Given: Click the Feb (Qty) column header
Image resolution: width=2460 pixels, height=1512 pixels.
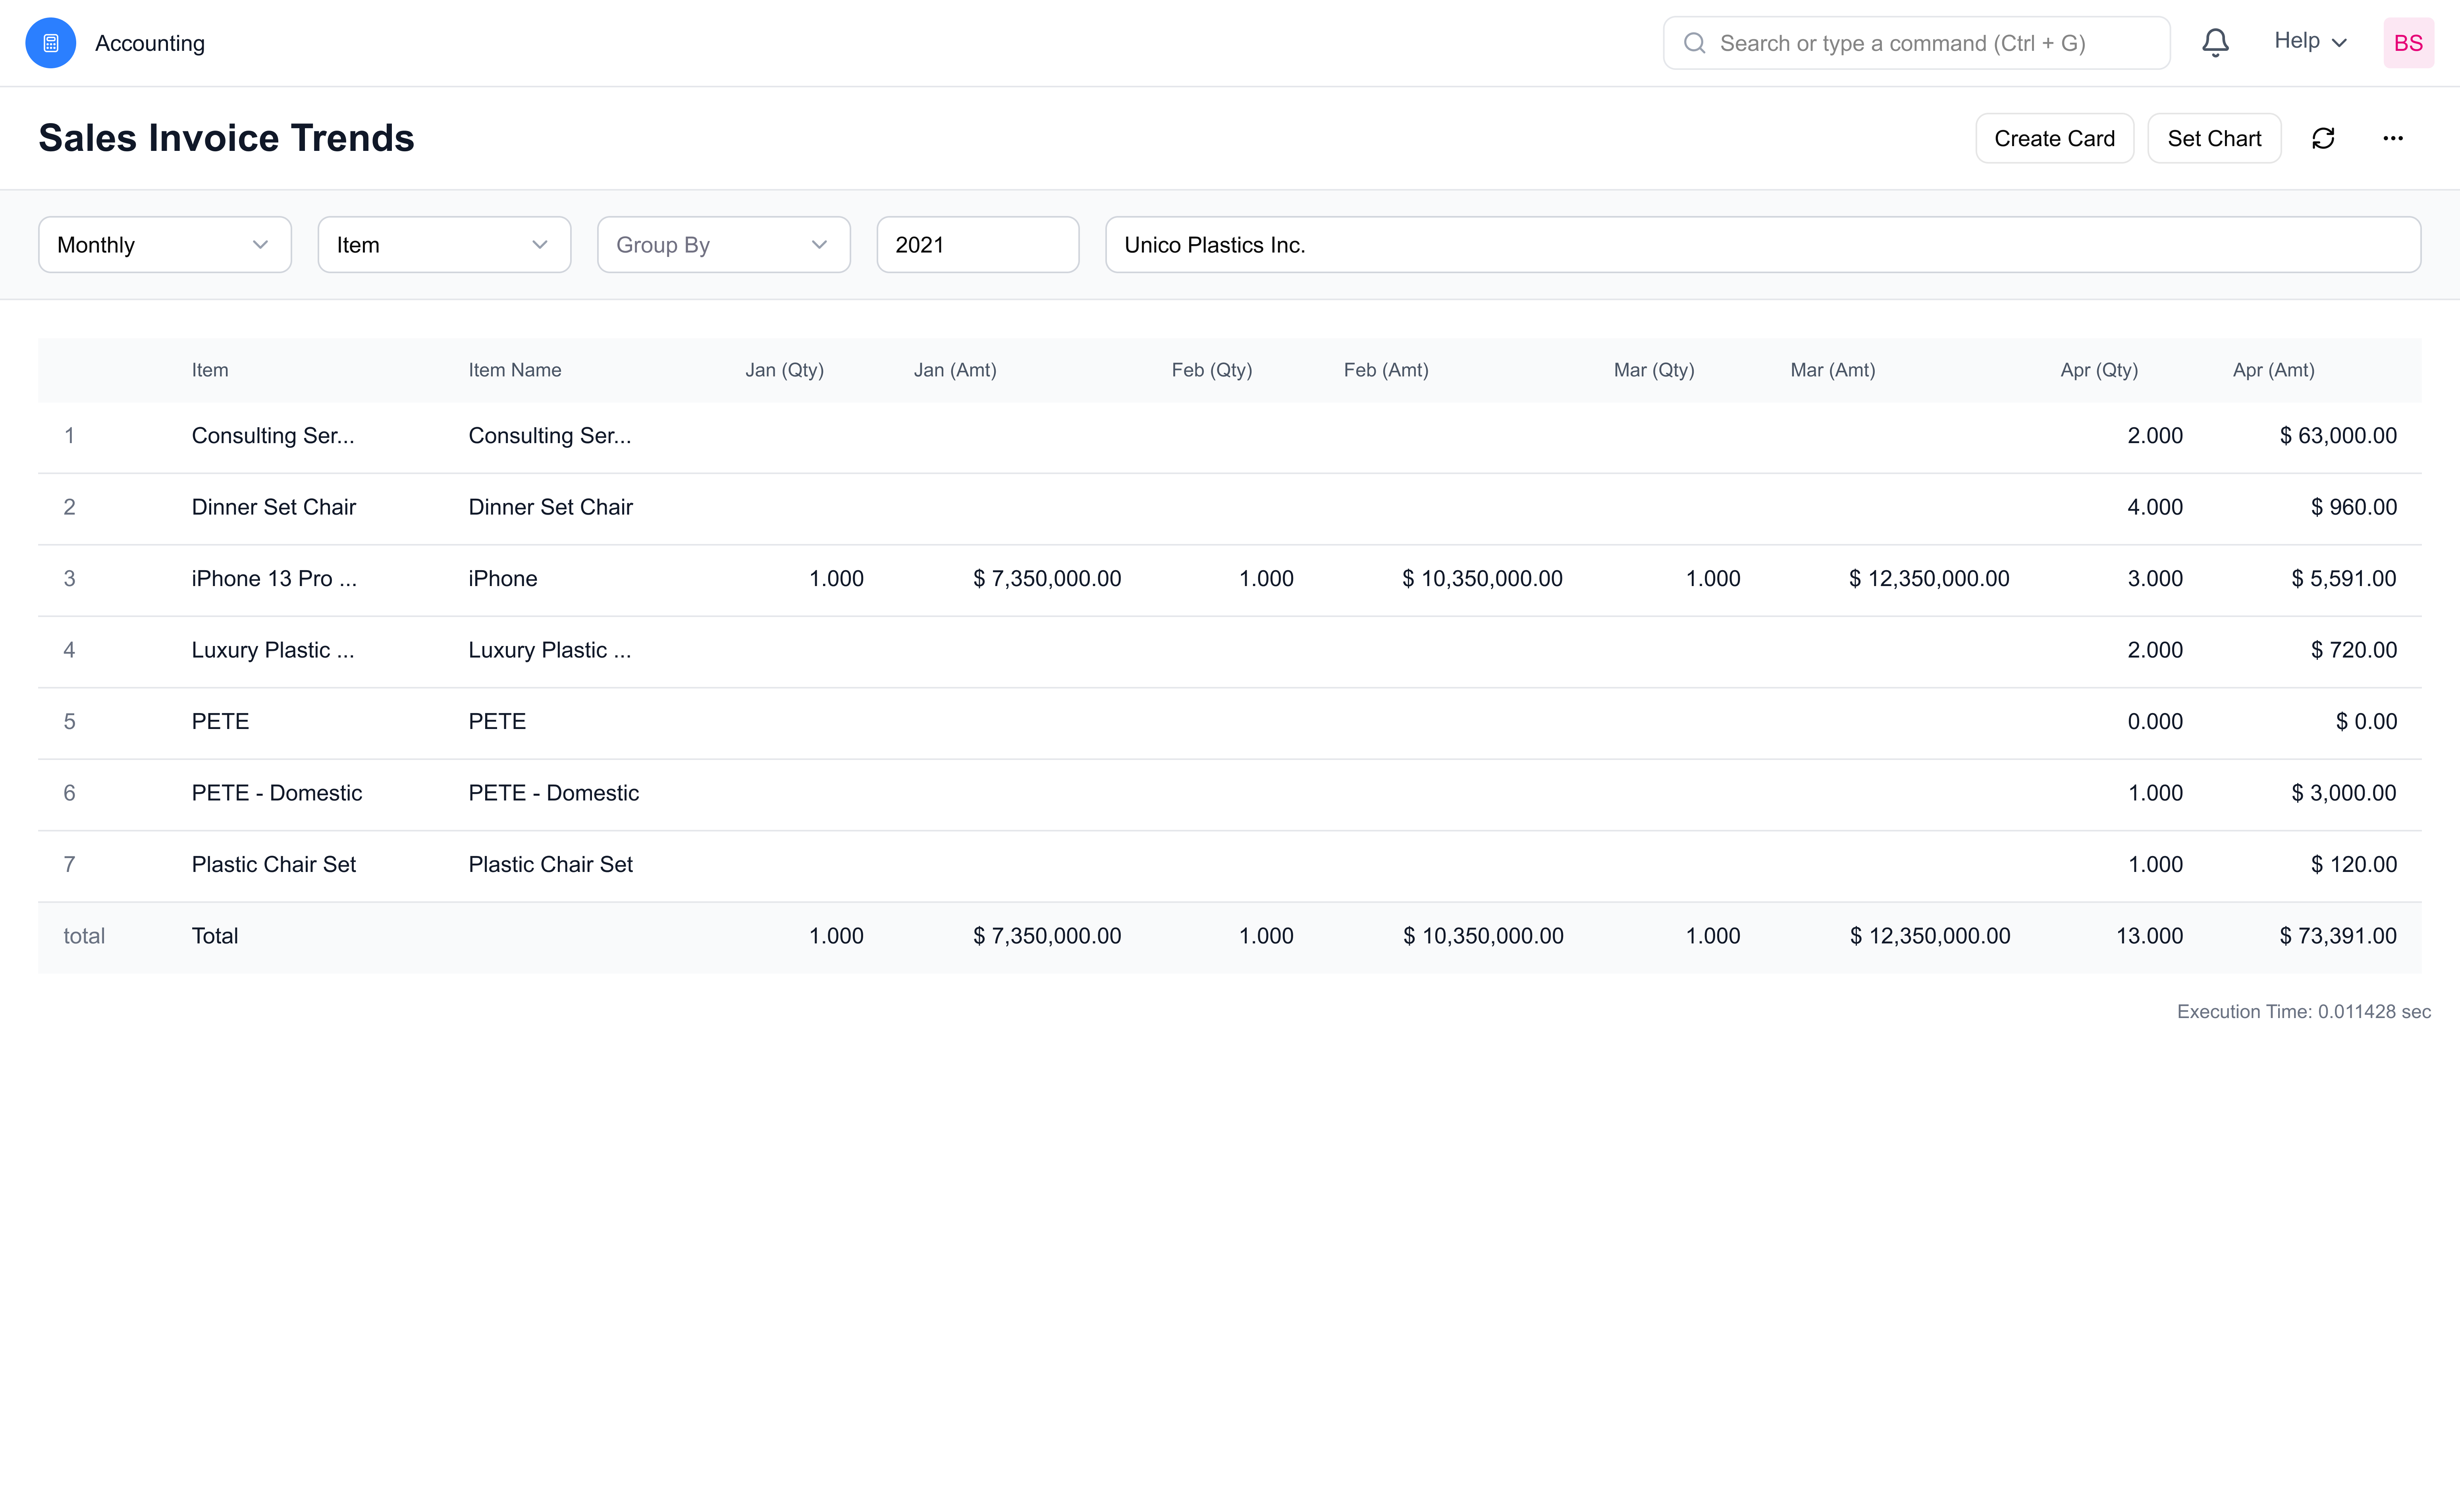Looking at the screenshot, I should (1212, 370).
